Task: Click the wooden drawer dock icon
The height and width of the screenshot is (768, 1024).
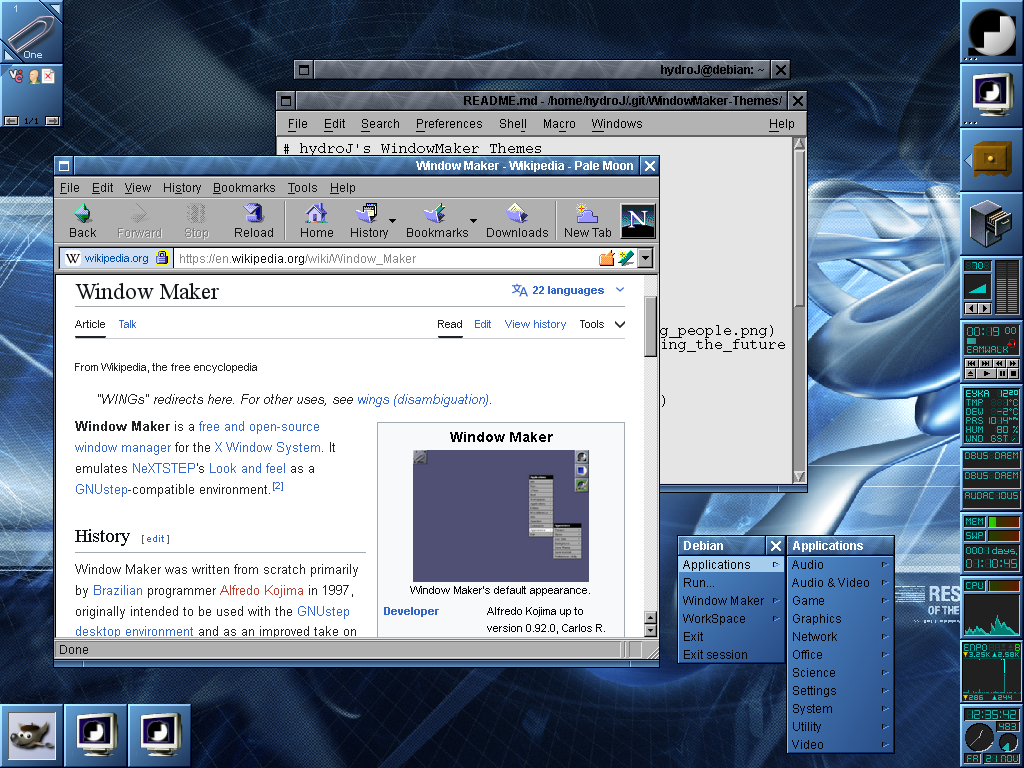Action: 991,160
